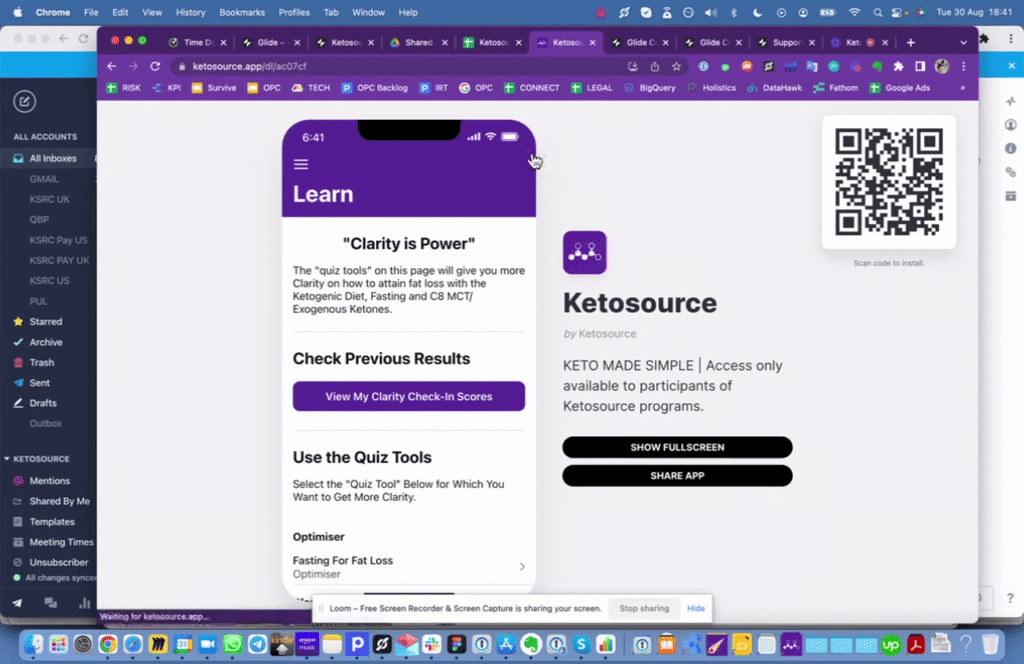Open the Chrome side panel icon
This screenshot has width=1024, height=664.
[x=920, y=66]
